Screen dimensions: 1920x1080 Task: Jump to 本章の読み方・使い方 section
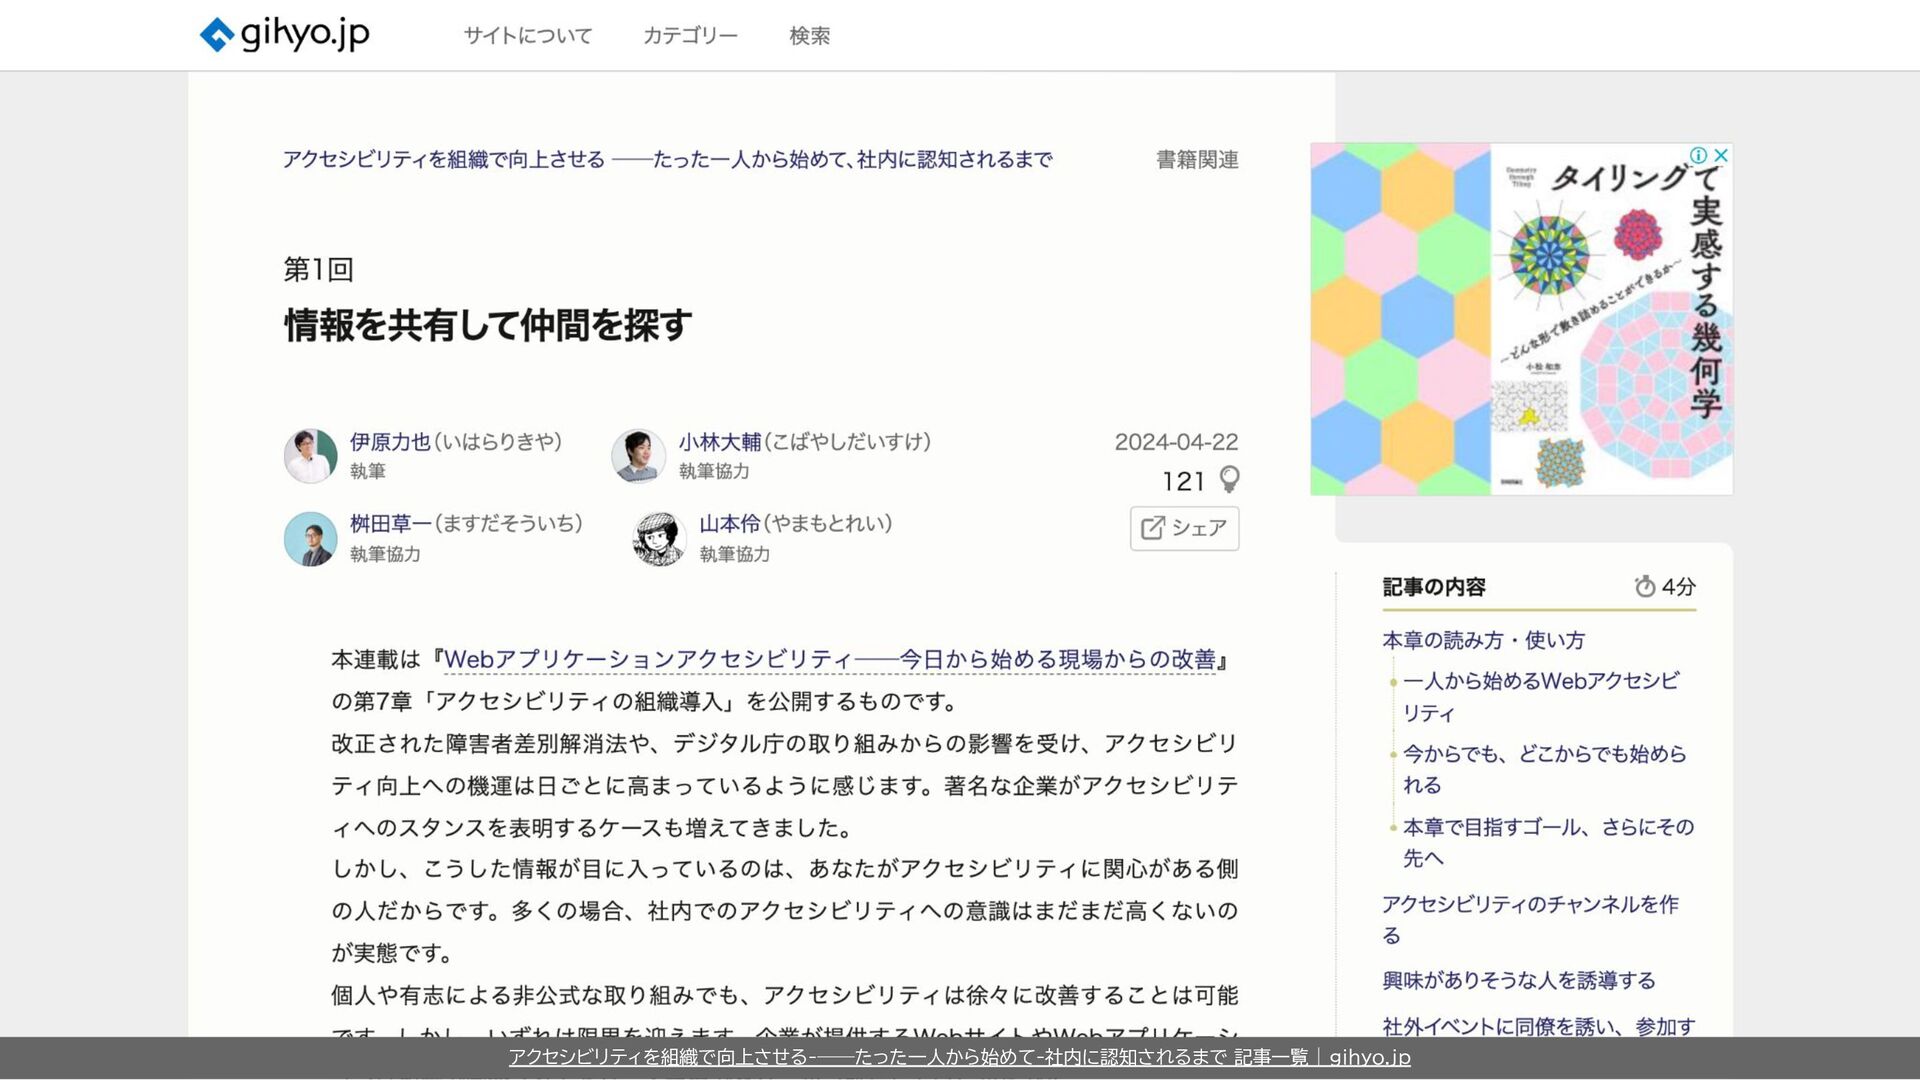point(1483,640)
